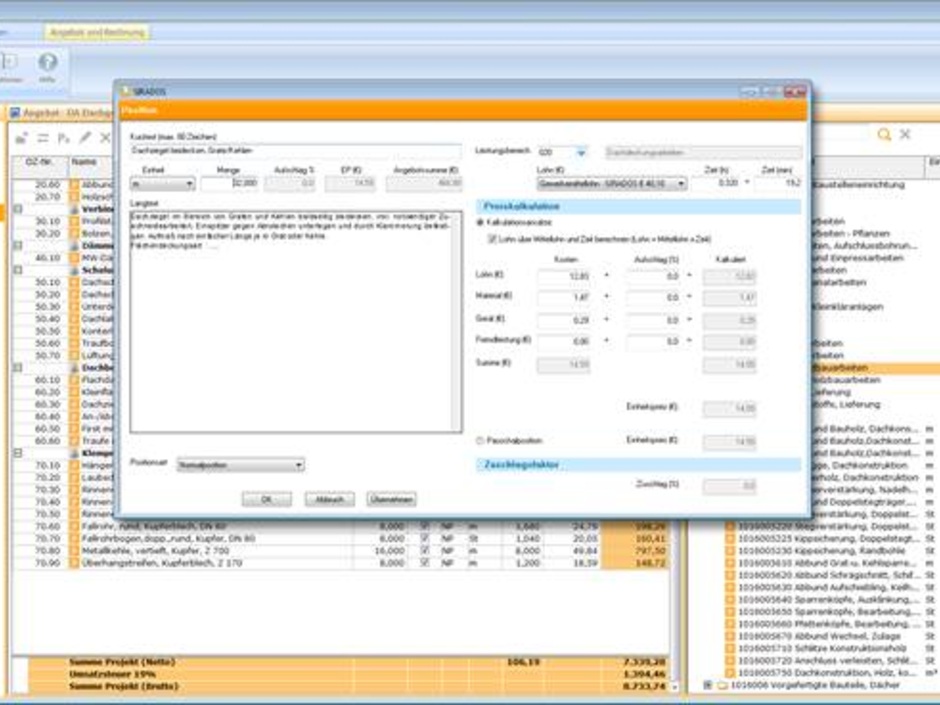
Task: Select the Pauschalposition radio button
Action: point(480,440)
